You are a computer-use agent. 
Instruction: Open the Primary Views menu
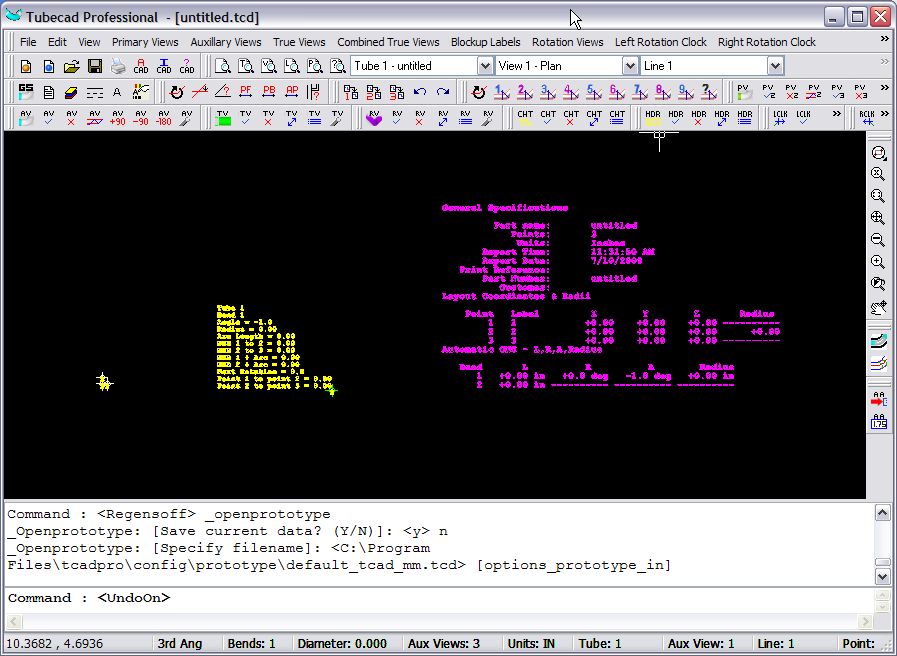tap(145, 42)
